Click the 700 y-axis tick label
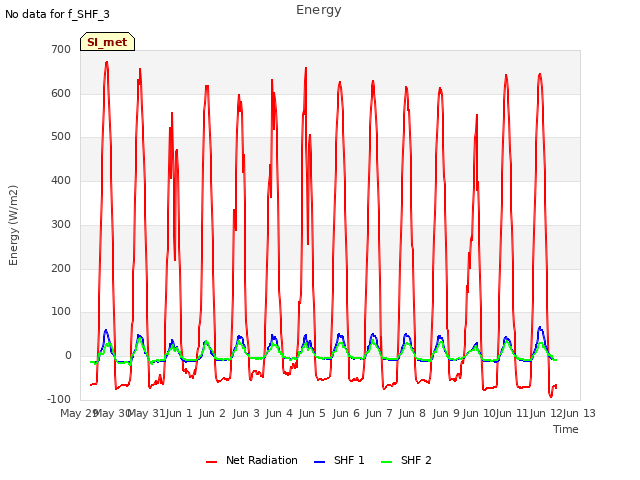 [61, 49]
